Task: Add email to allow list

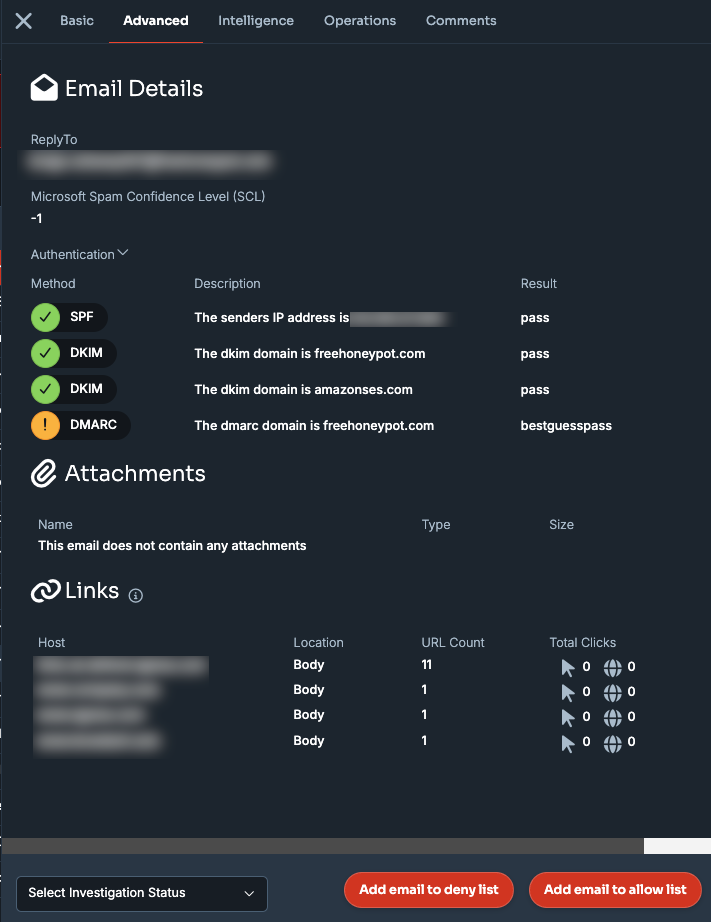Action: [615, 890]
